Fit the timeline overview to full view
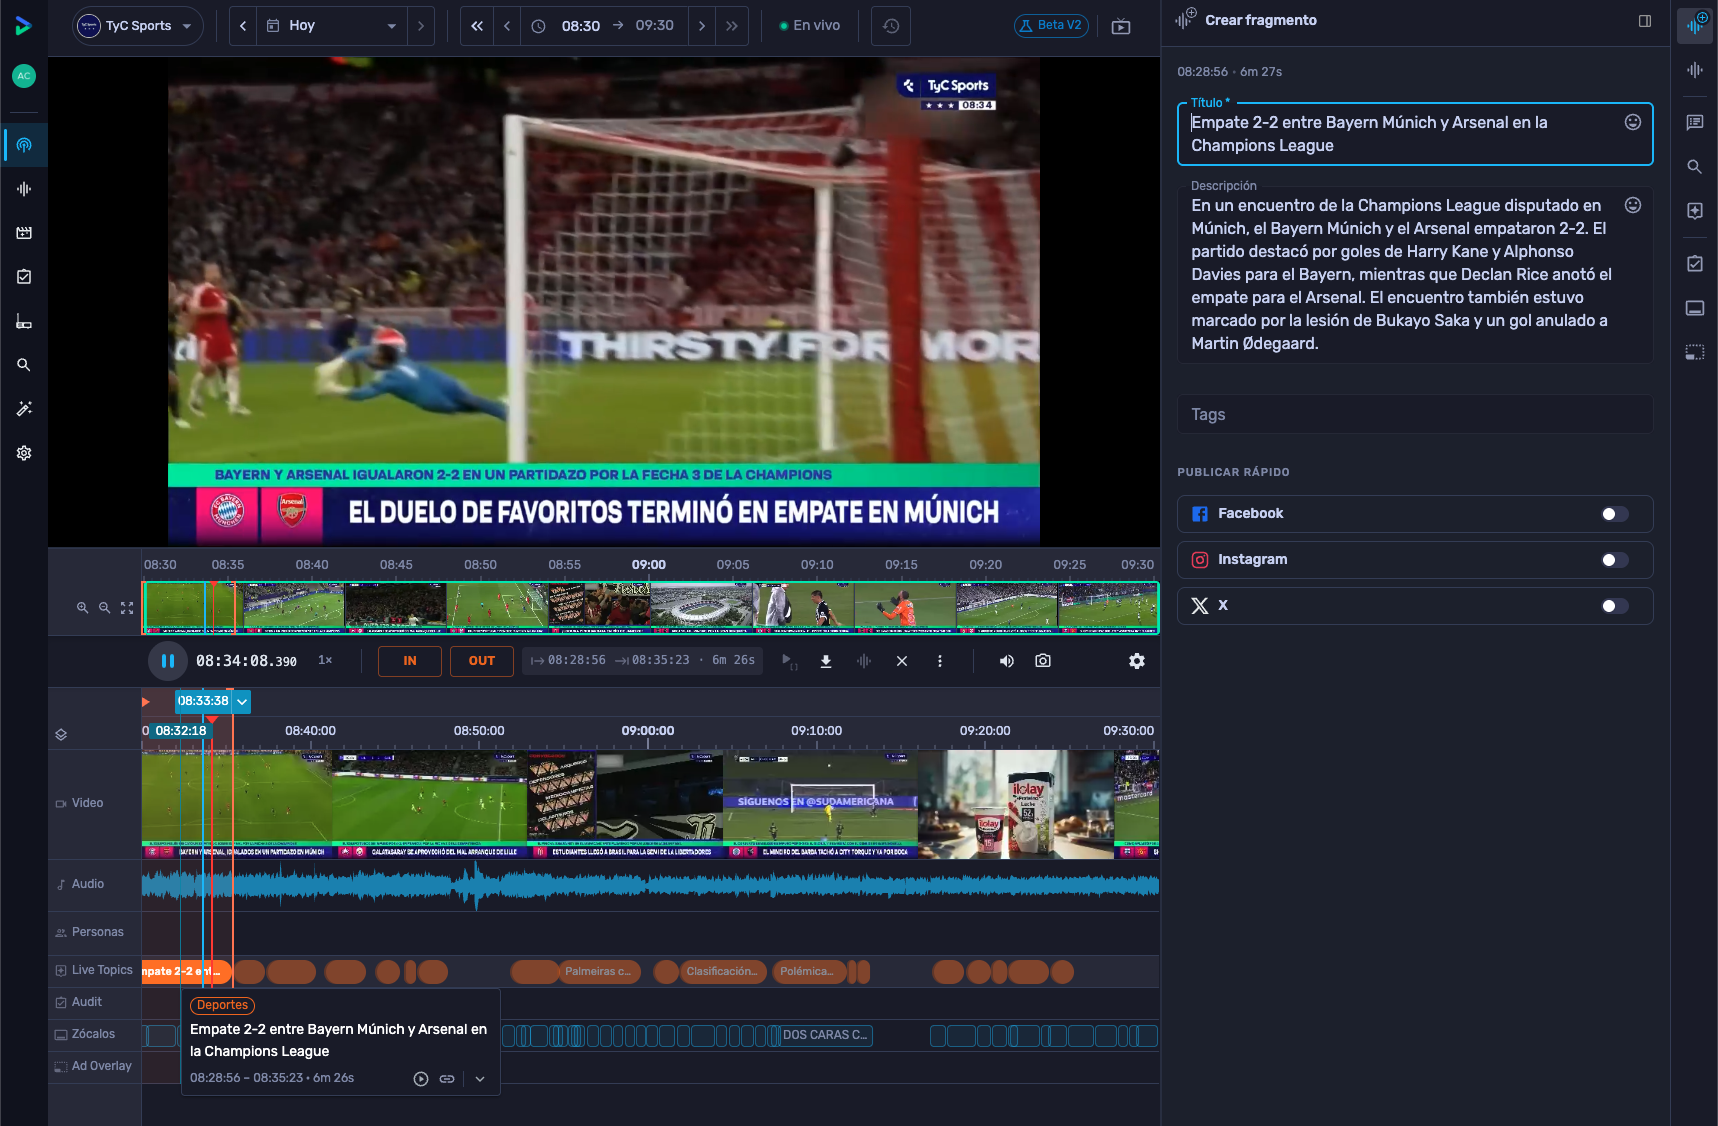 click(x=127, y=608)
